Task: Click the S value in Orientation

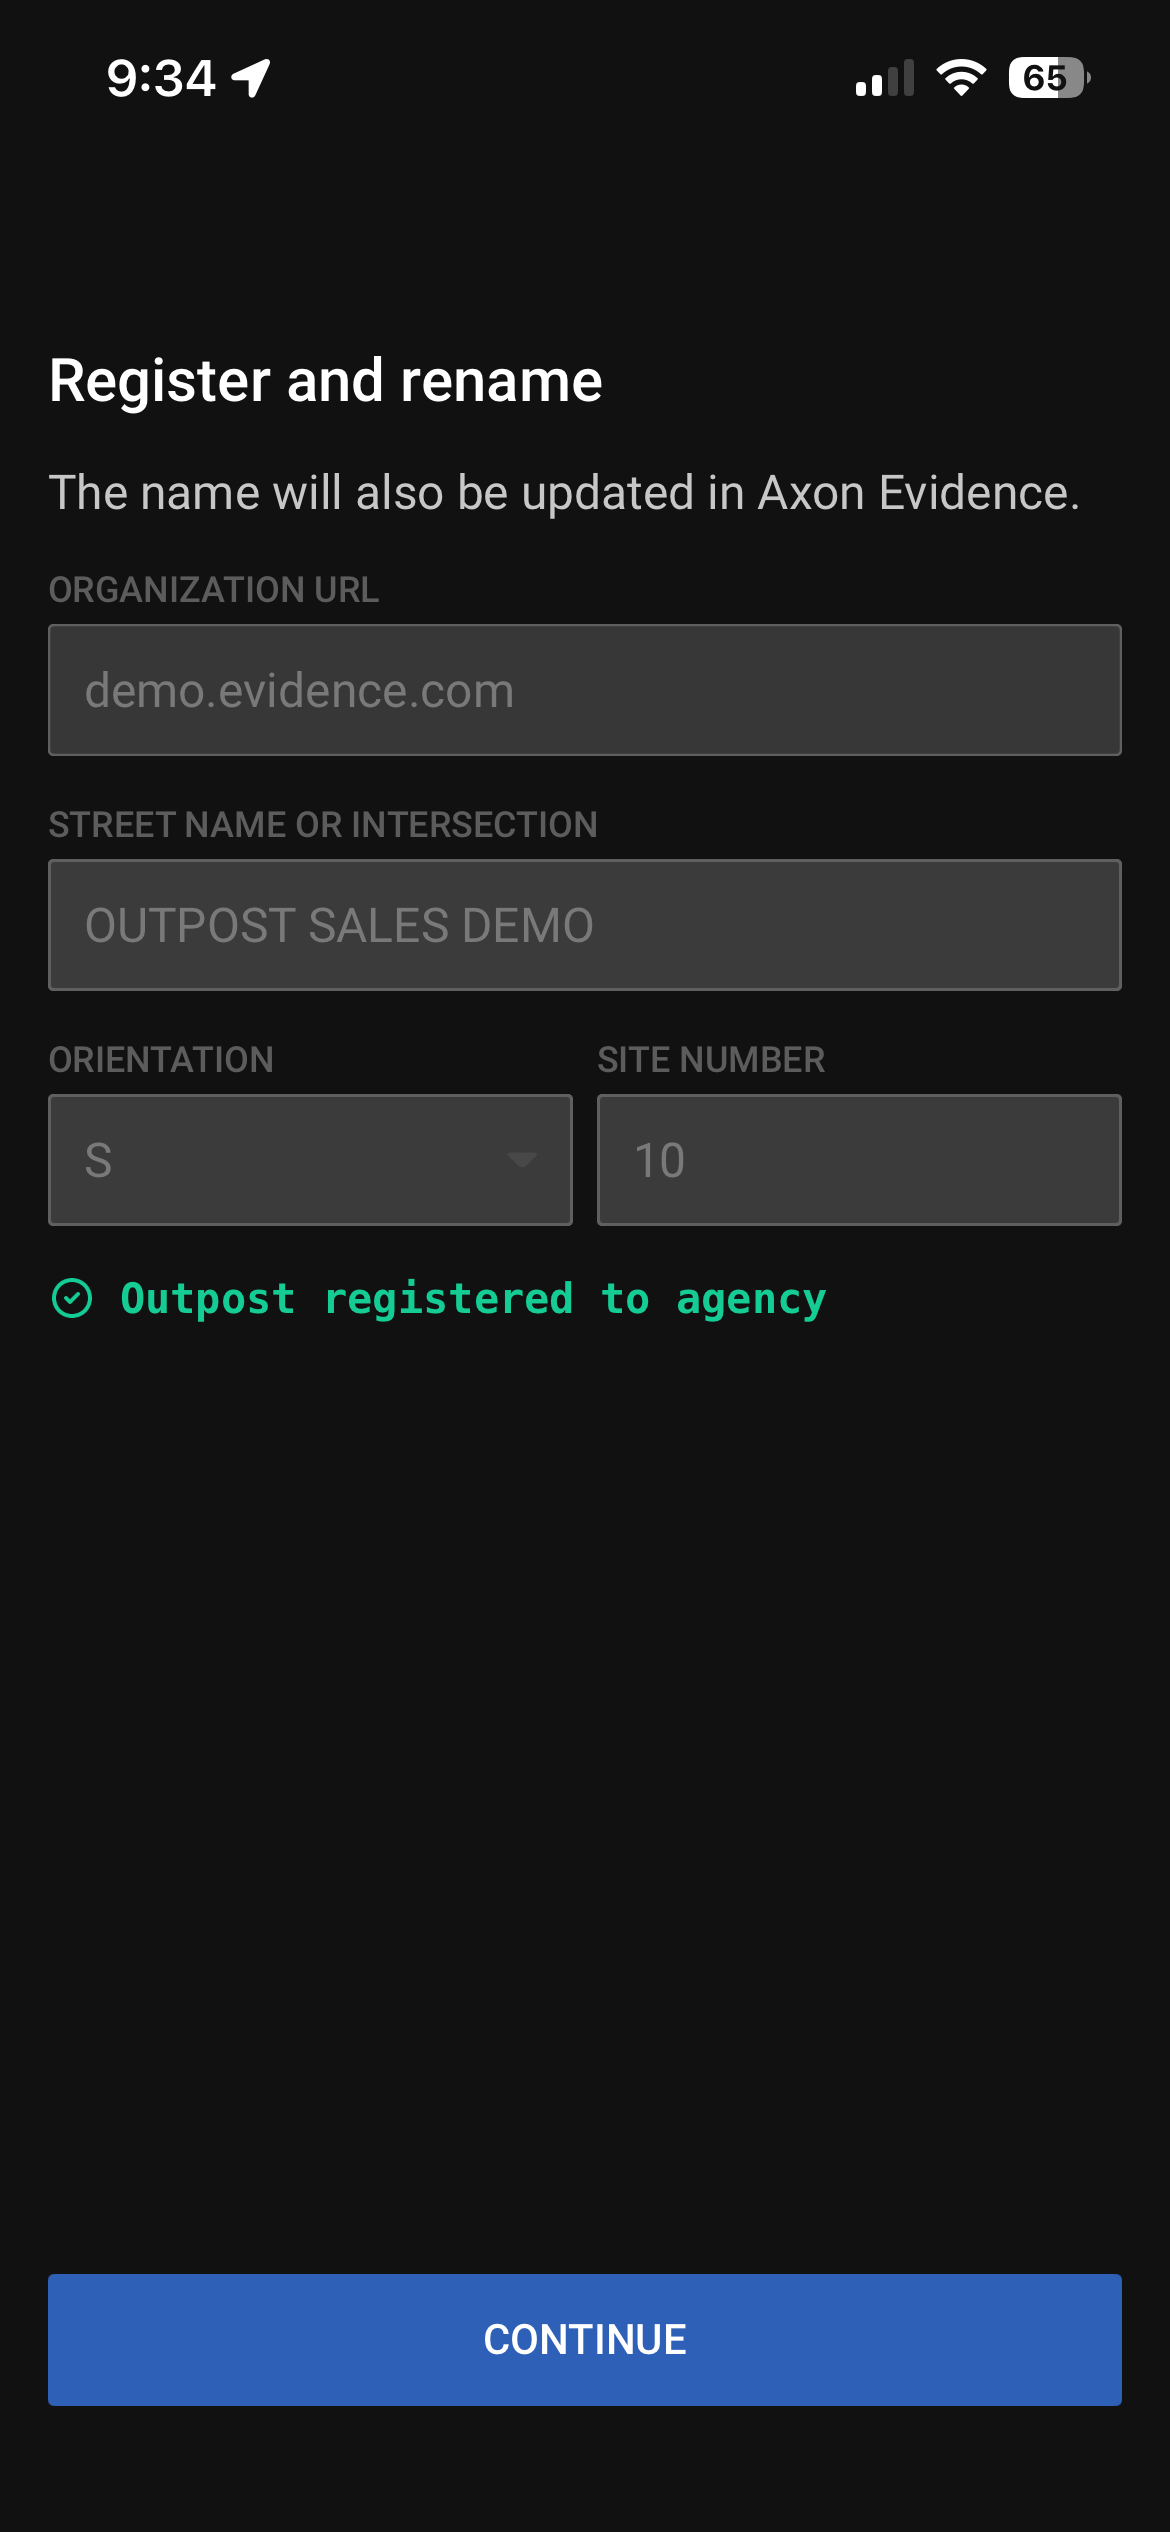Action: coord(98,1160)
